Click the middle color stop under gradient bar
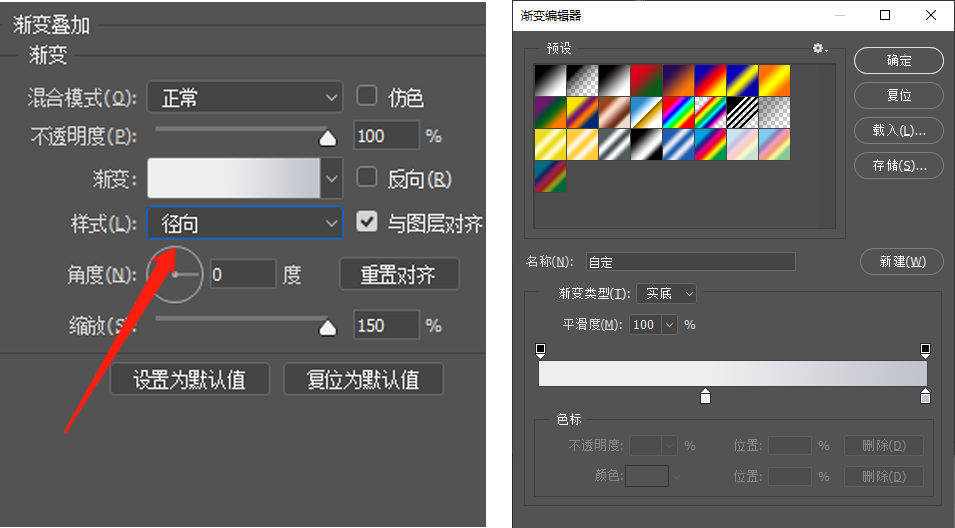This screenshot has height=528, width=955. coord(706,397)
